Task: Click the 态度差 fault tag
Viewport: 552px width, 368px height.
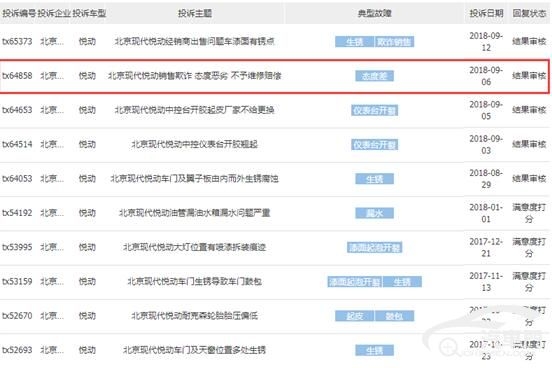Action: pos(375,76)
